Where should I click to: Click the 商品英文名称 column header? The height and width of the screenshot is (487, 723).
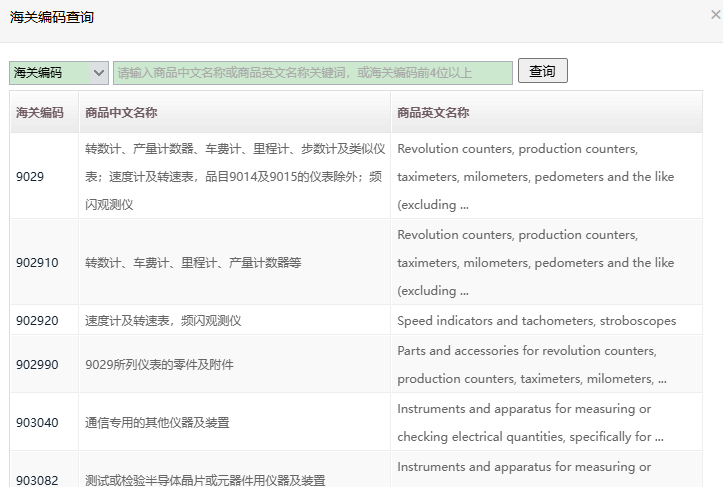pos(433,113)
